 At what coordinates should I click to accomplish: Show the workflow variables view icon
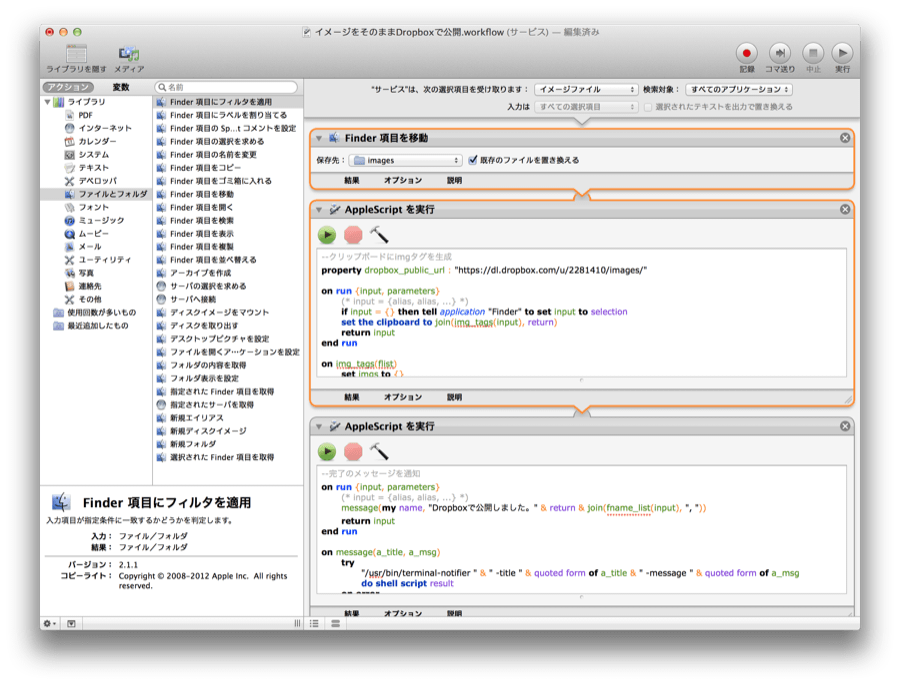coord(336,624)
